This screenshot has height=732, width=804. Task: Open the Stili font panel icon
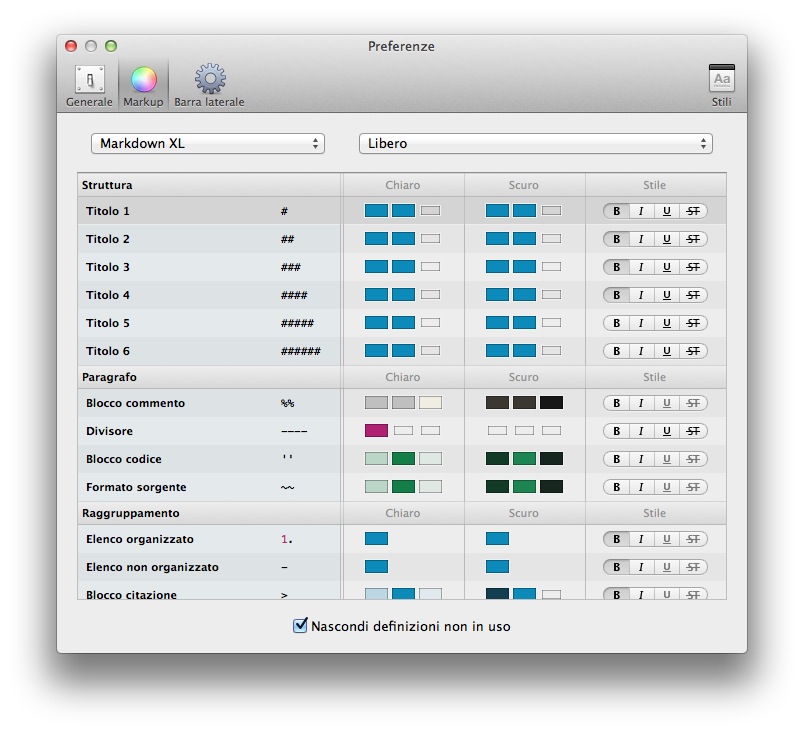click(x=721, y=86)
